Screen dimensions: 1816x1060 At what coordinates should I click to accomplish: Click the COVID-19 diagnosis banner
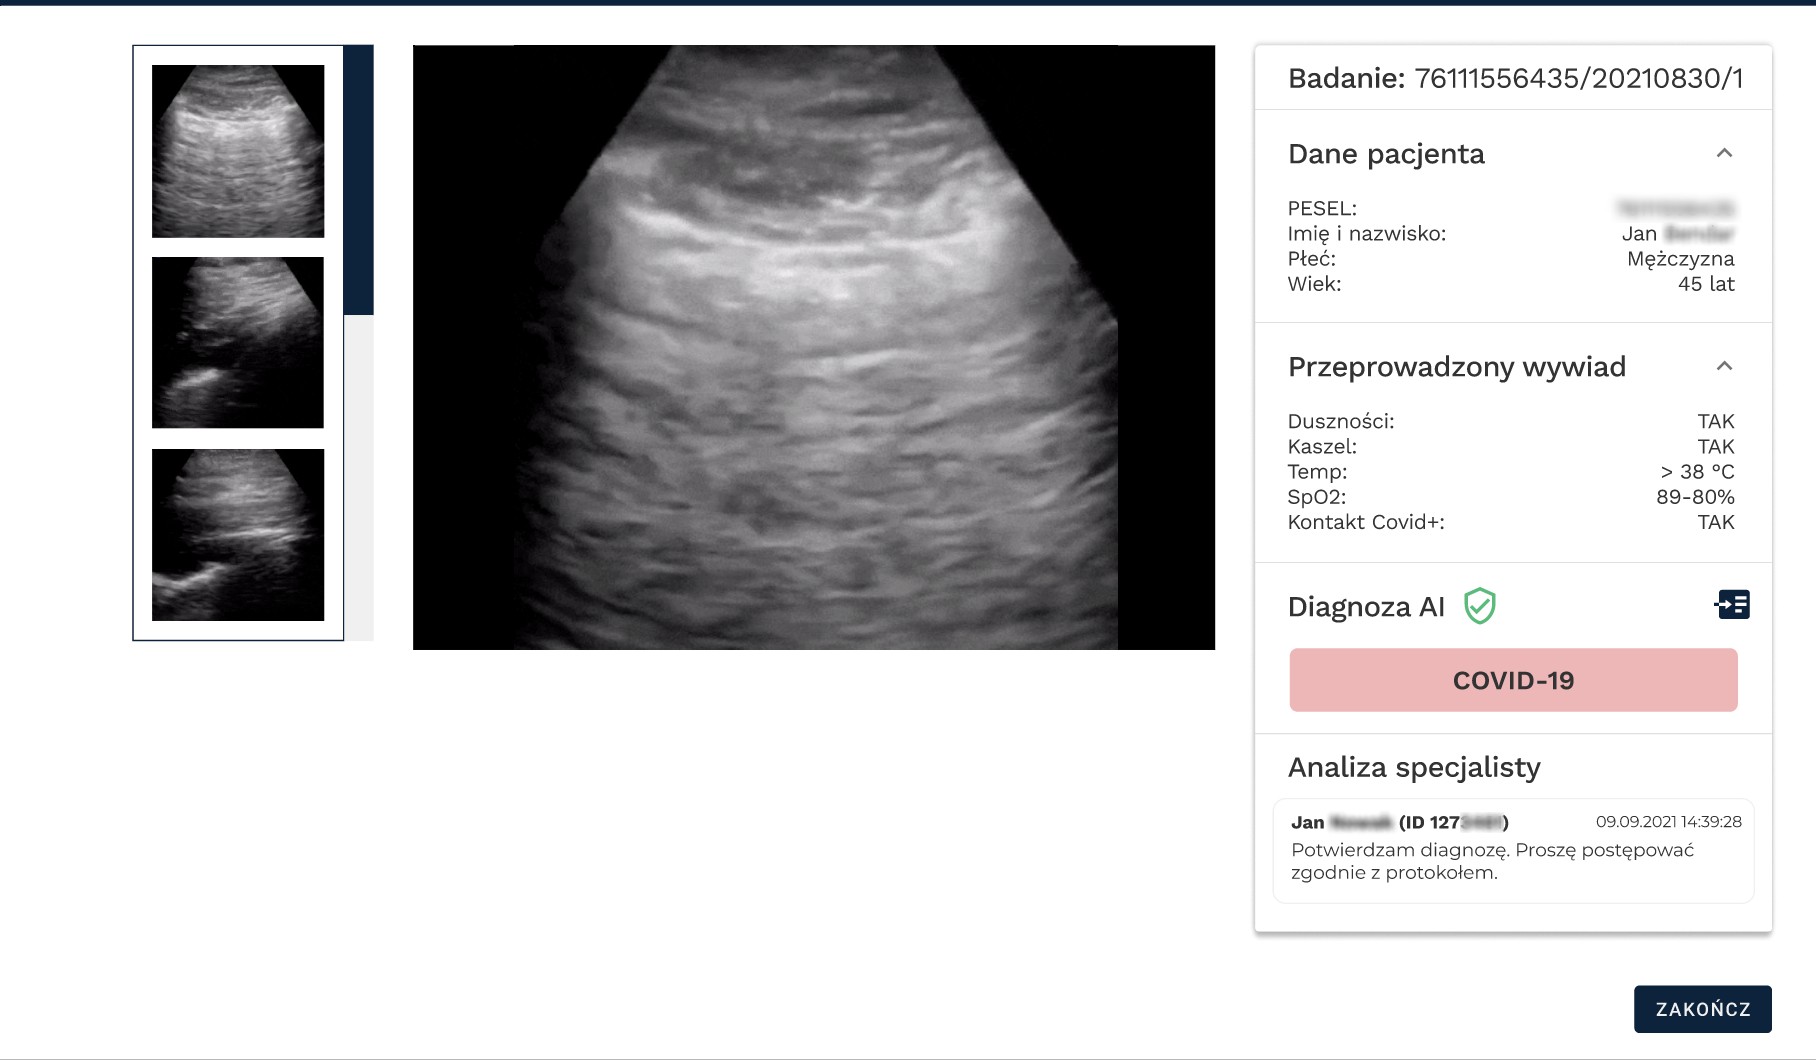point(1513,680)
